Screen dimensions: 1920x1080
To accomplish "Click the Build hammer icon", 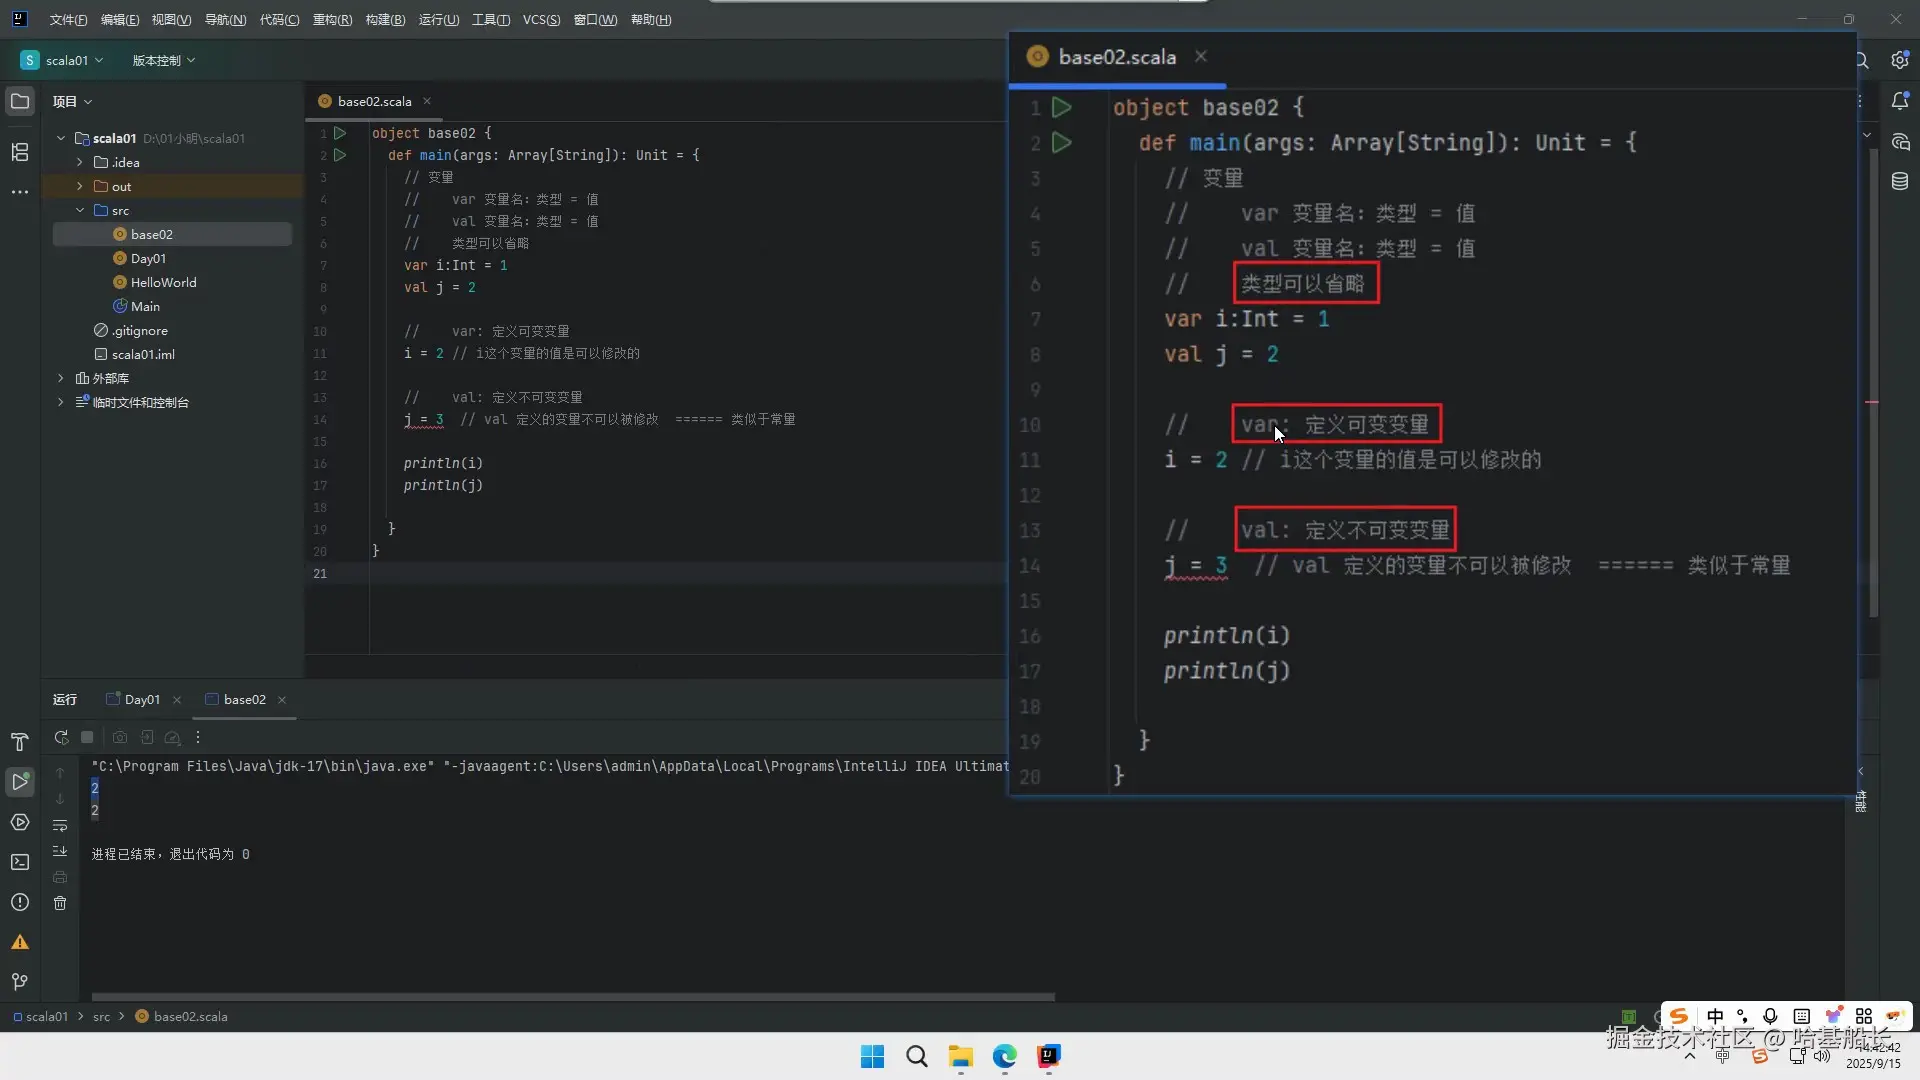I will [20, 742].
